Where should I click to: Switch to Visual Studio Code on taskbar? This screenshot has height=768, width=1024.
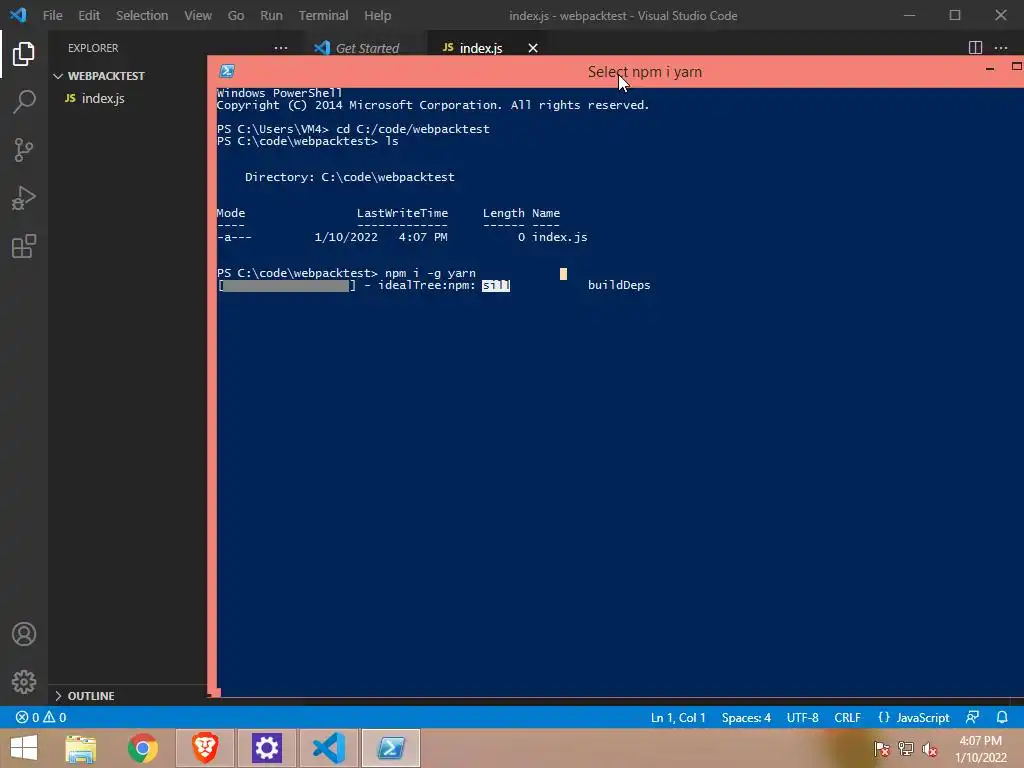tap(328, 748)
